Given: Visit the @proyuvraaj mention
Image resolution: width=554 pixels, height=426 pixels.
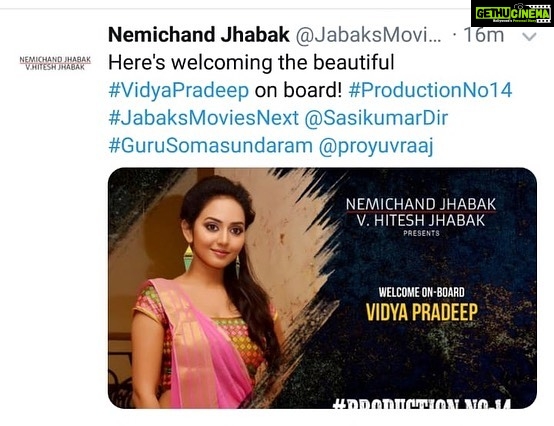Looking at the screenshot, I should [376, 146].
